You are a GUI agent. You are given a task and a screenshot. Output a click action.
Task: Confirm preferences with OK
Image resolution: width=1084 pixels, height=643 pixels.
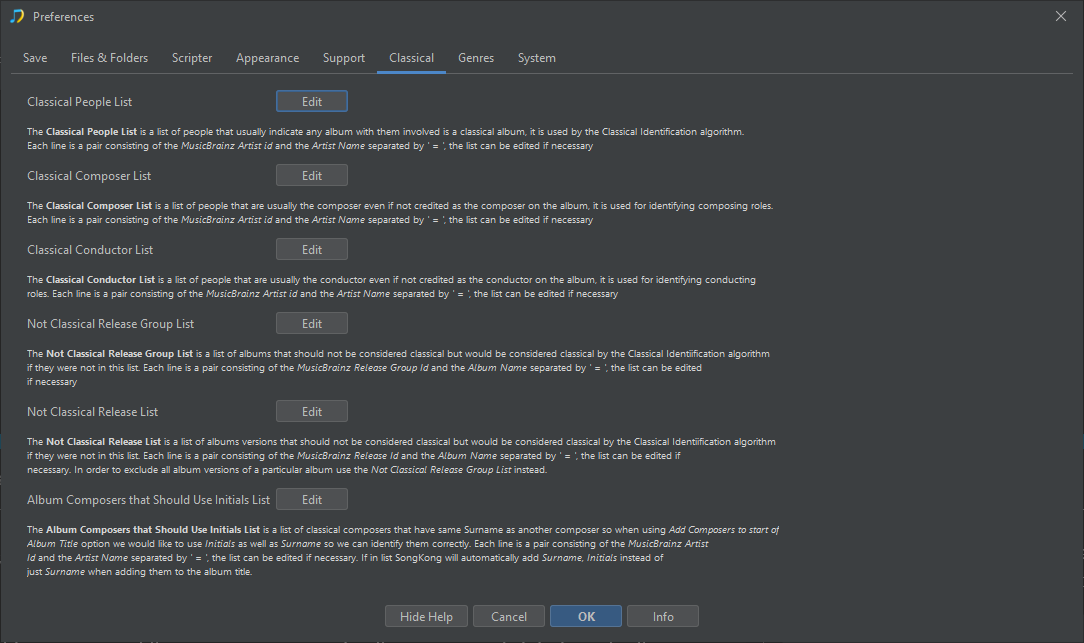[x=586, y=617]
